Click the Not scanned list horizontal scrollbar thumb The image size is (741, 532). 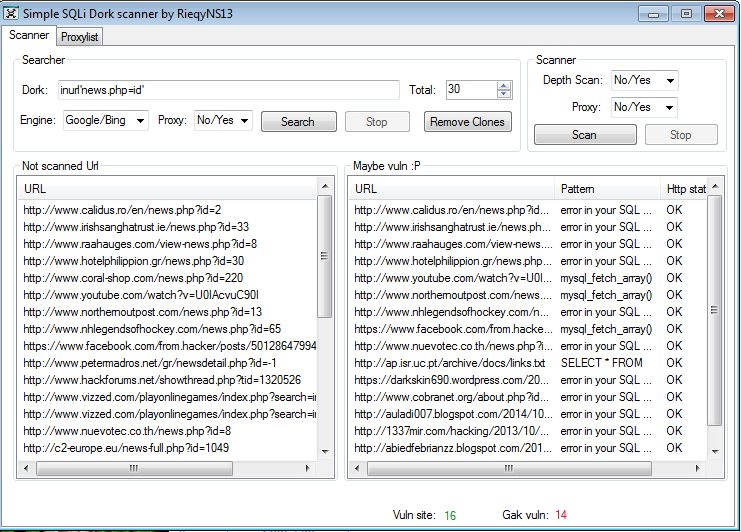click(x=134, y=468)
